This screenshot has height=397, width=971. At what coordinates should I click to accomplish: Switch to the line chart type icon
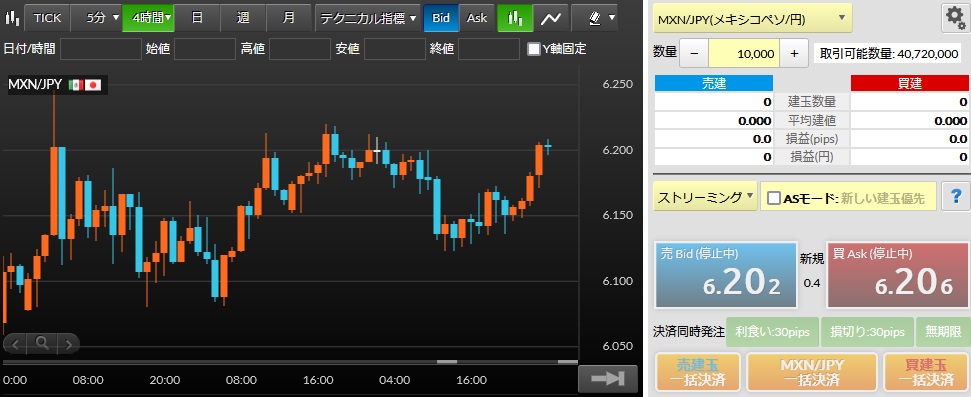point(550,18)
